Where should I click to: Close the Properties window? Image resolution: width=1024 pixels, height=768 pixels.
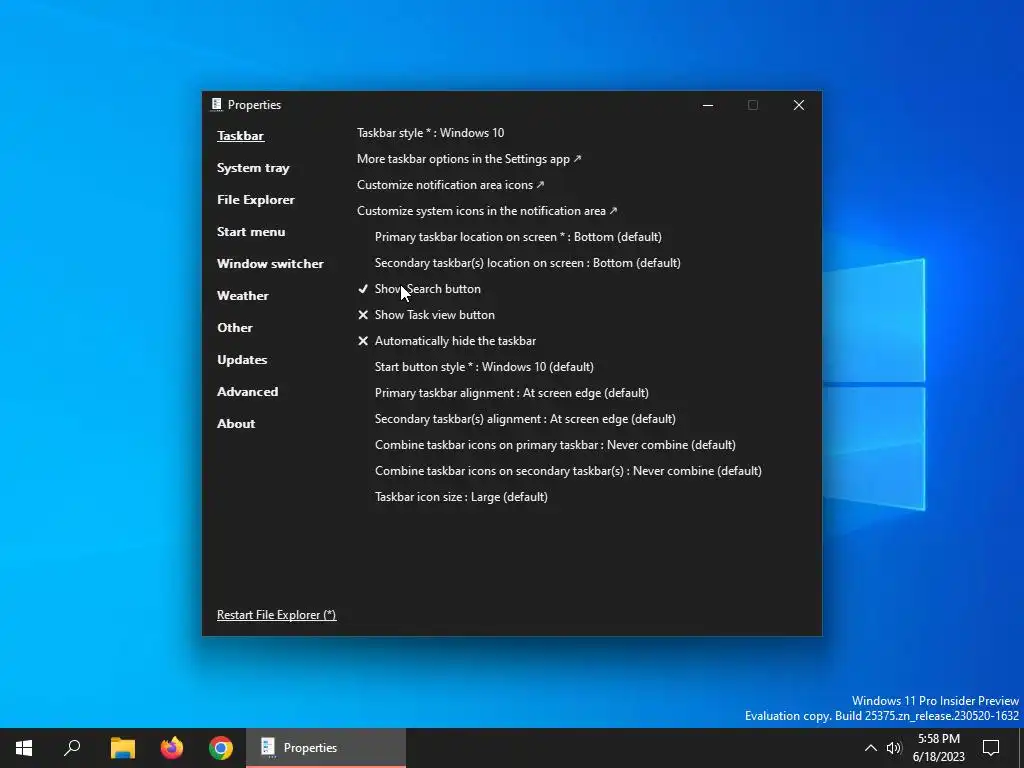click(x=799, y=105)
